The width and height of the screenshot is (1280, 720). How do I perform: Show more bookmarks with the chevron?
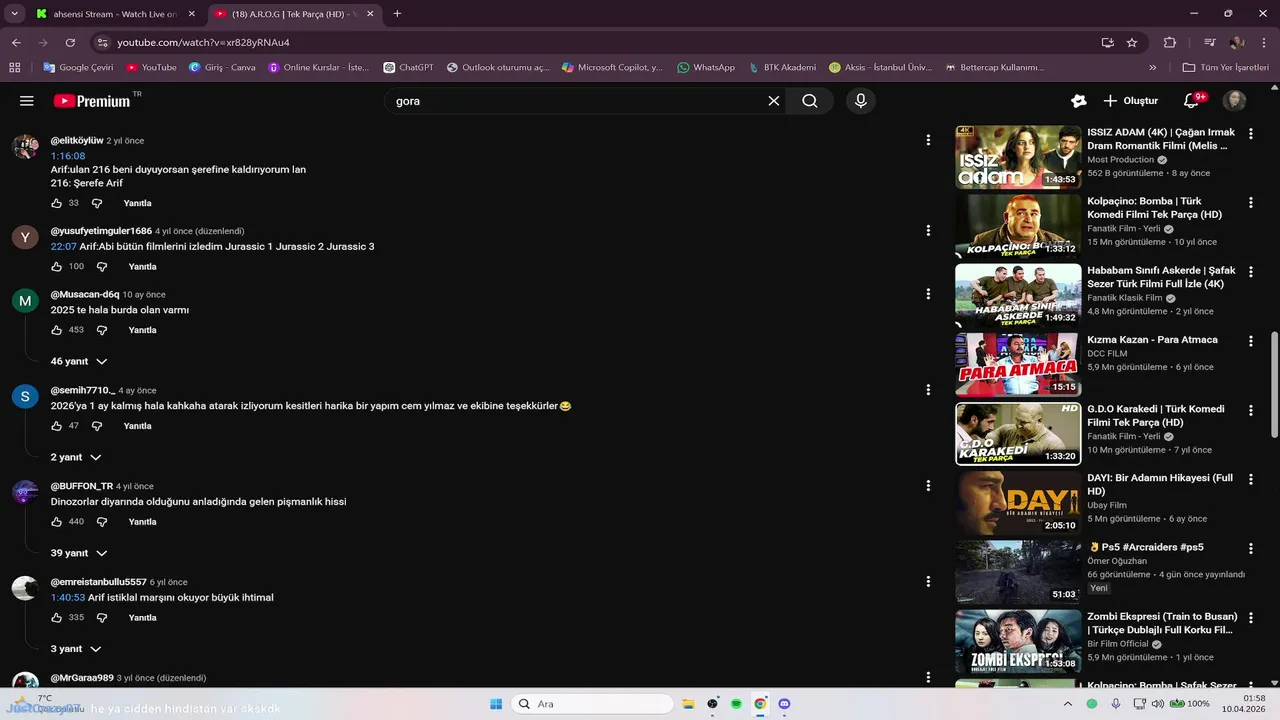[x=1152, y=68]
